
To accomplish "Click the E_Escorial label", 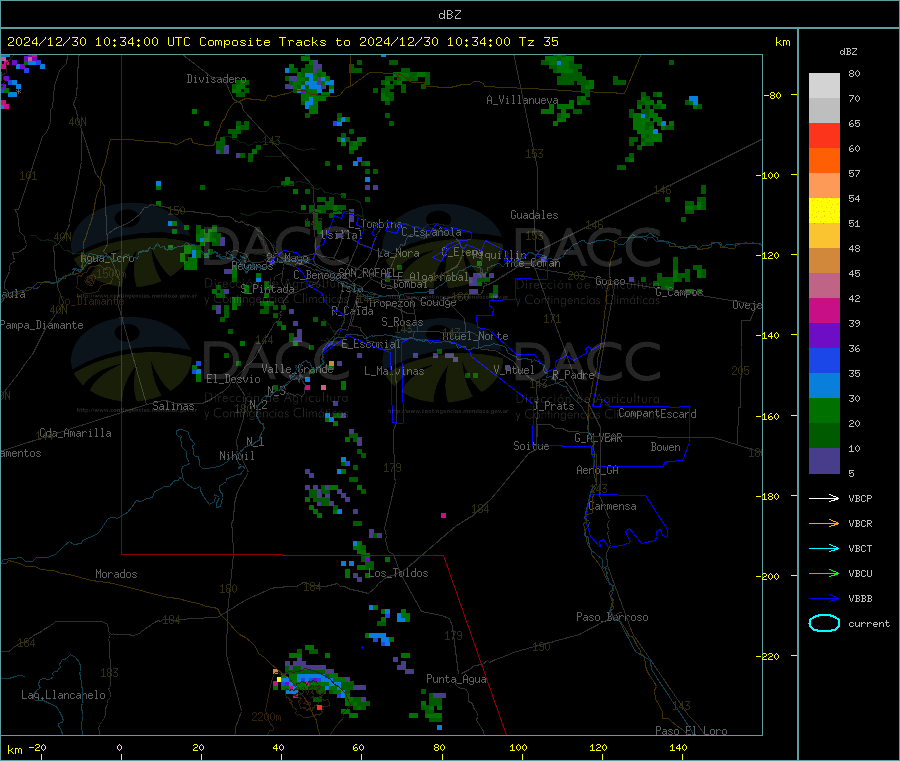I will pyautogui.click(x=371, y=344).
